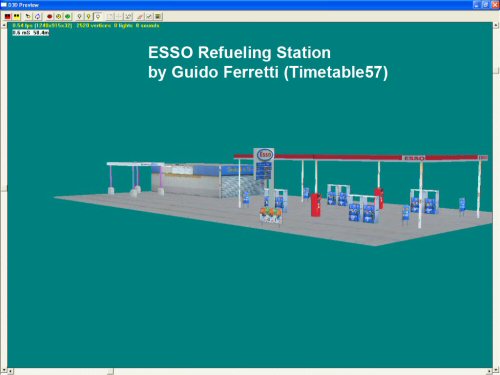This screenshot has width=500, height=375.
Task: Maximize the O3D Preview window
Action: (486, 5)
